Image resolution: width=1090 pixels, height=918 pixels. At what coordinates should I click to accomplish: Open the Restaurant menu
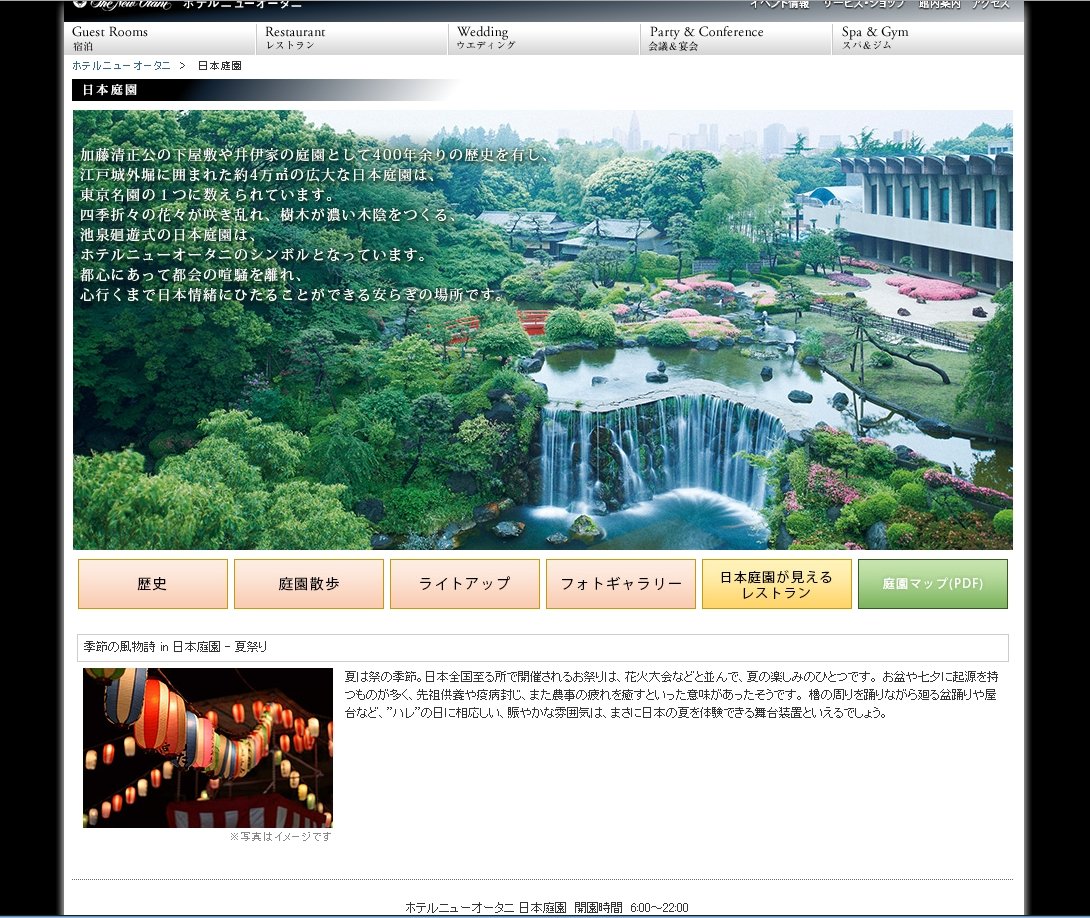352,38
